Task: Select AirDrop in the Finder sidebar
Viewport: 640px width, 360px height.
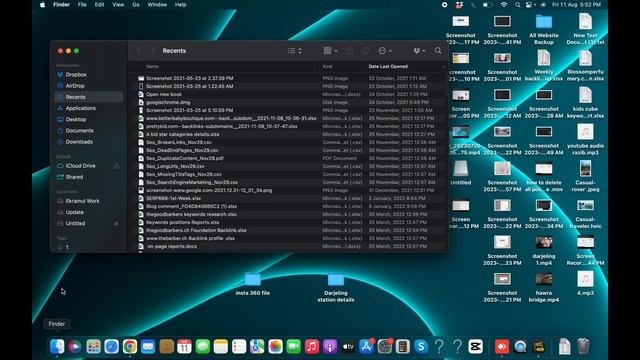Action: coord(75,86)
